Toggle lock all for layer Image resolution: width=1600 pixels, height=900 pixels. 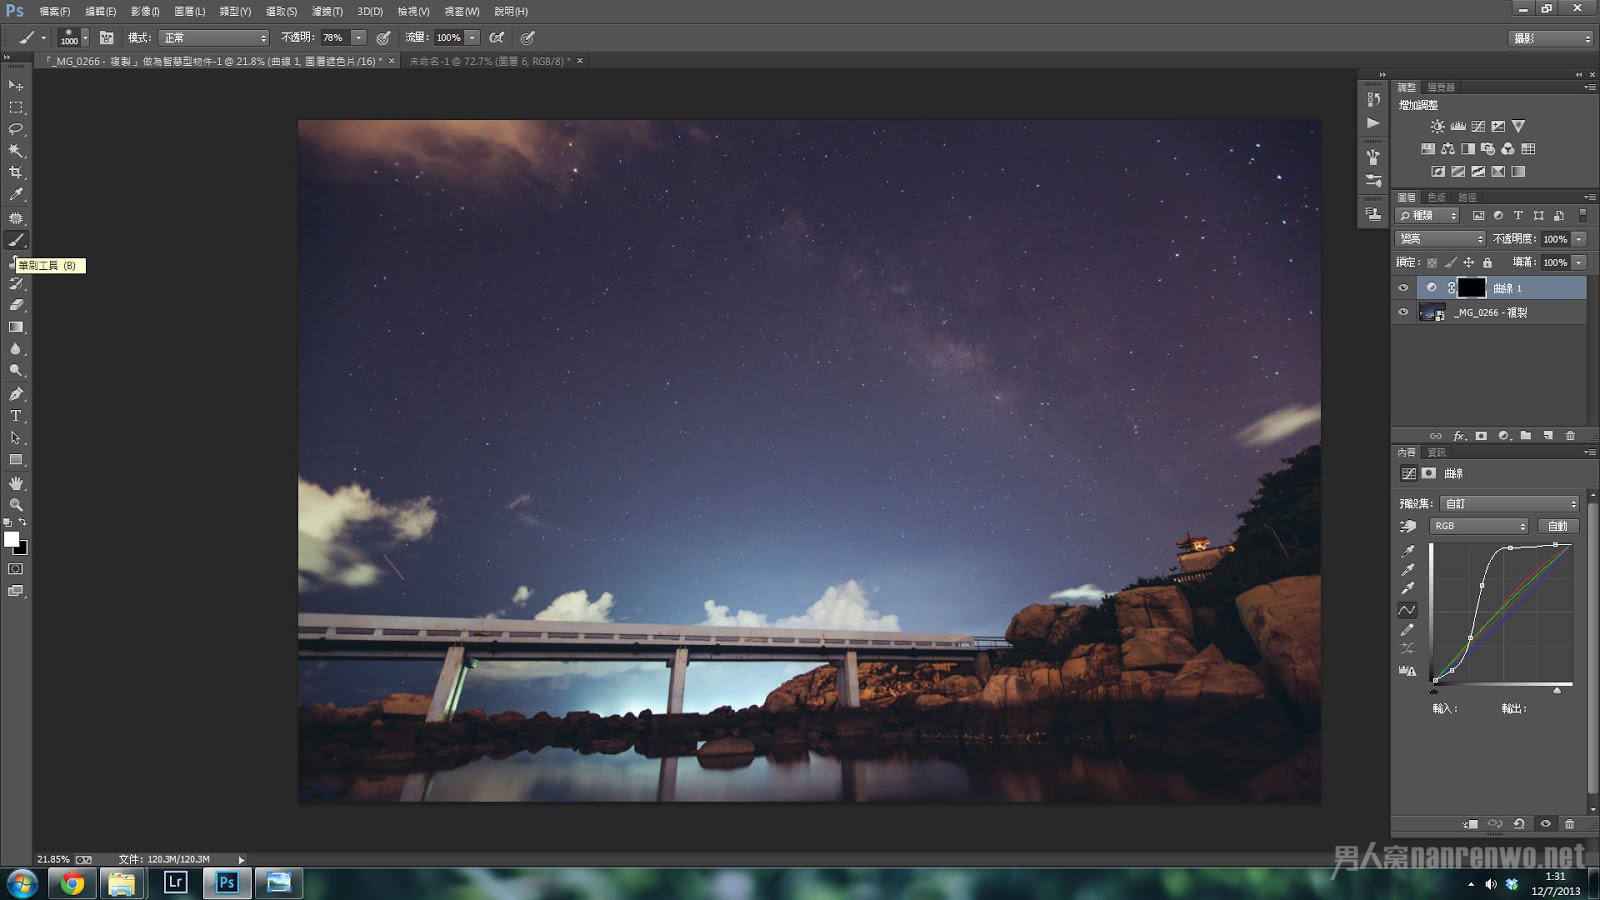(x=1487, y=263)
